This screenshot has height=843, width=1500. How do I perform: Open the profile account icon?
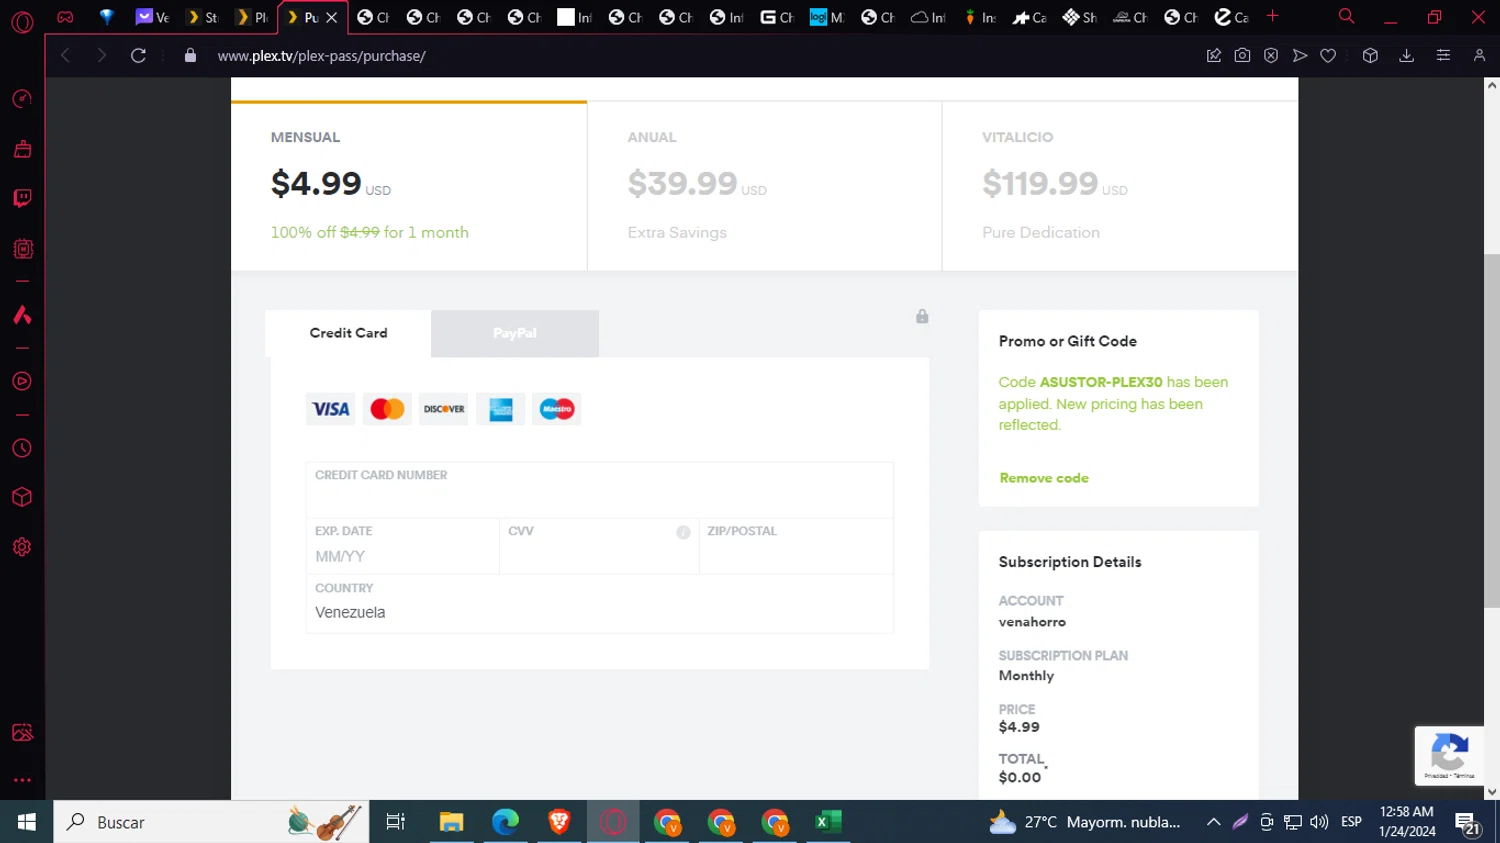(x=1479, y=56)
